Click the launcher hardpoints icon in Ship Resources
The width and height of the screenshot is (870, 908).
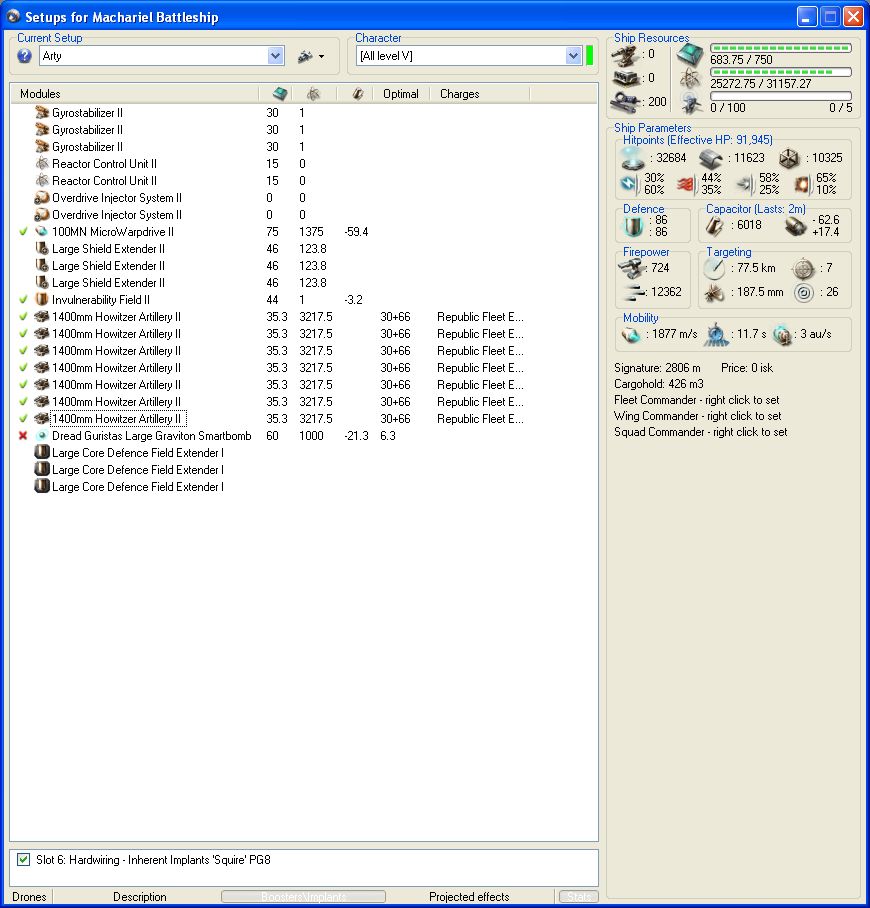[x=626, y=78]
